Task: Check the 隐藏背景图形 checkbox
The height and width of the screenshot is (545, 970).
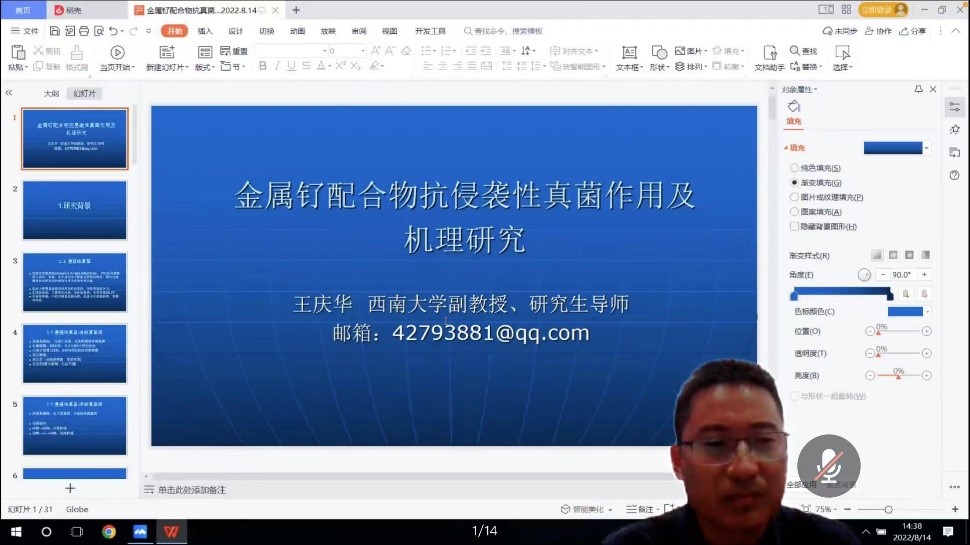Action: point(795,227)
